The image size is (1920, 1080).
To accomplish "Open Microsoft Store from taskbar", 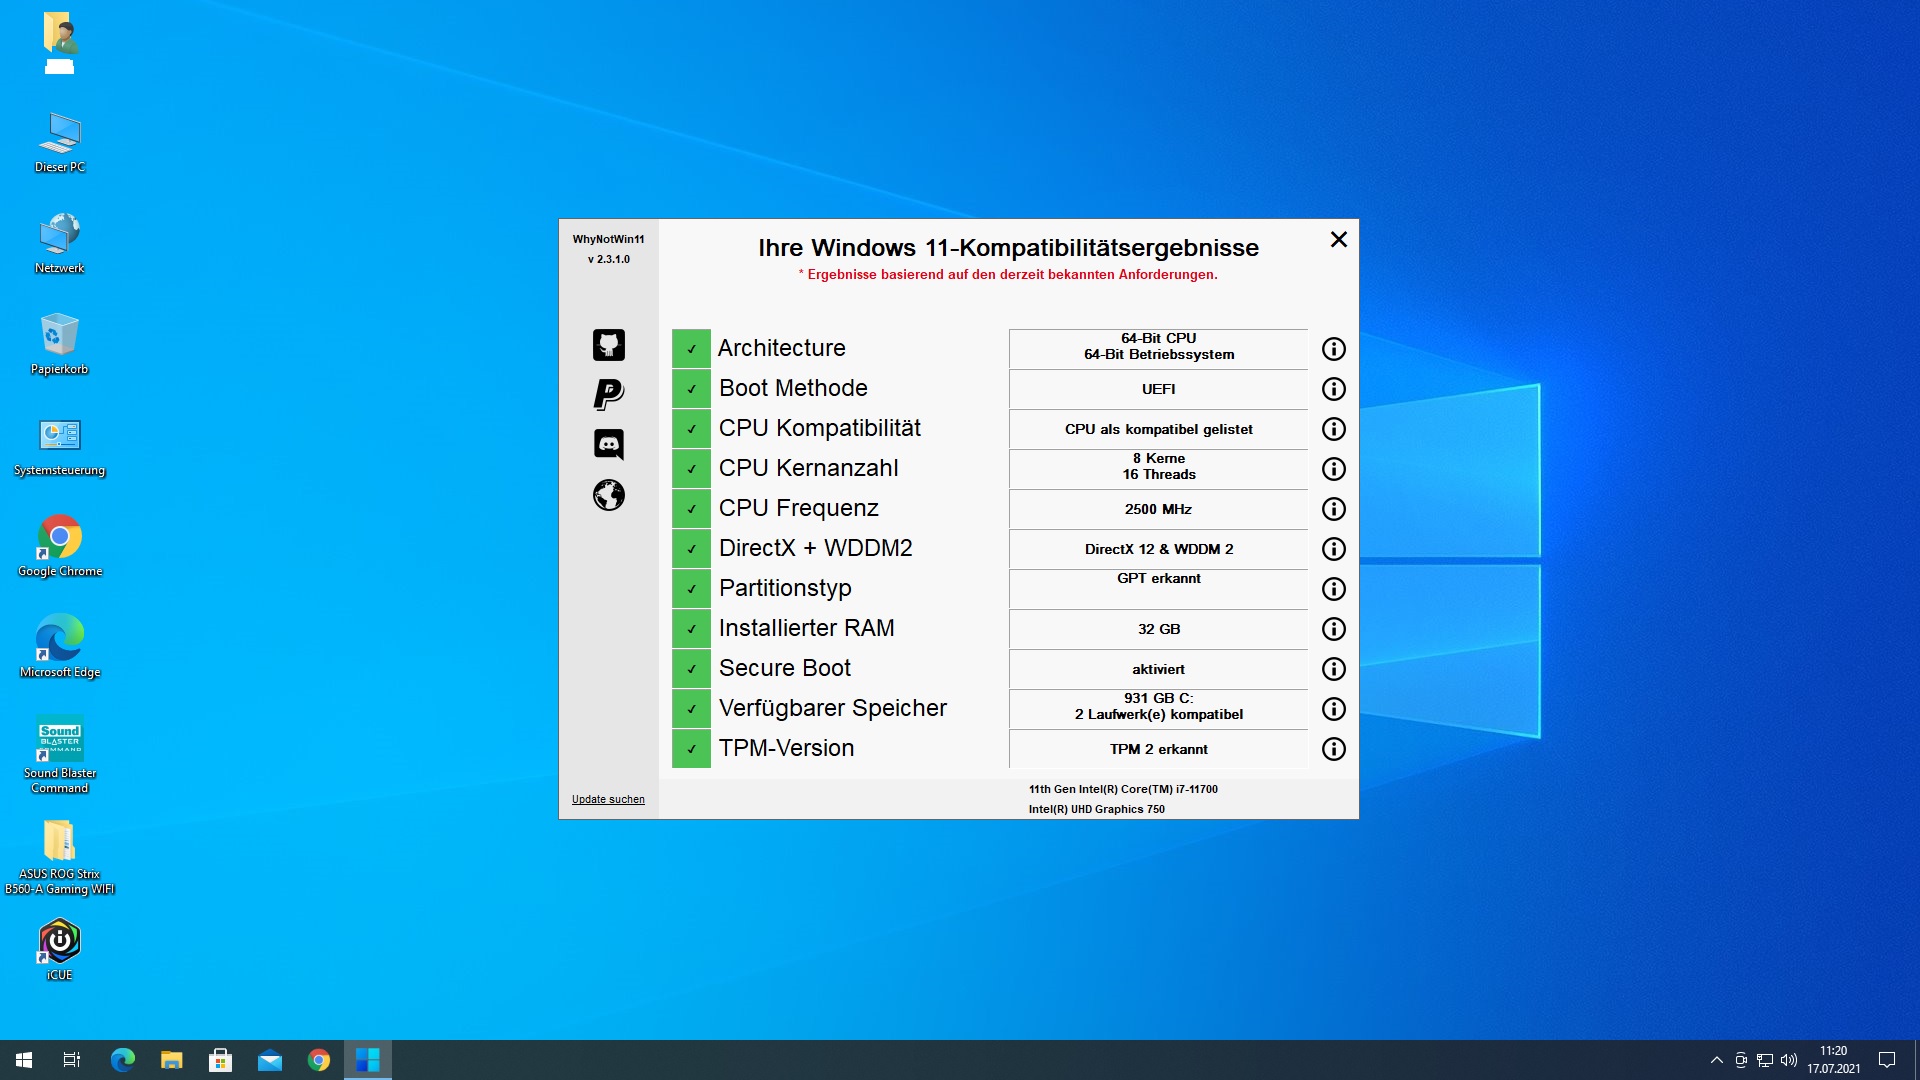I will pyautogui.click(x=220, y=1060).
